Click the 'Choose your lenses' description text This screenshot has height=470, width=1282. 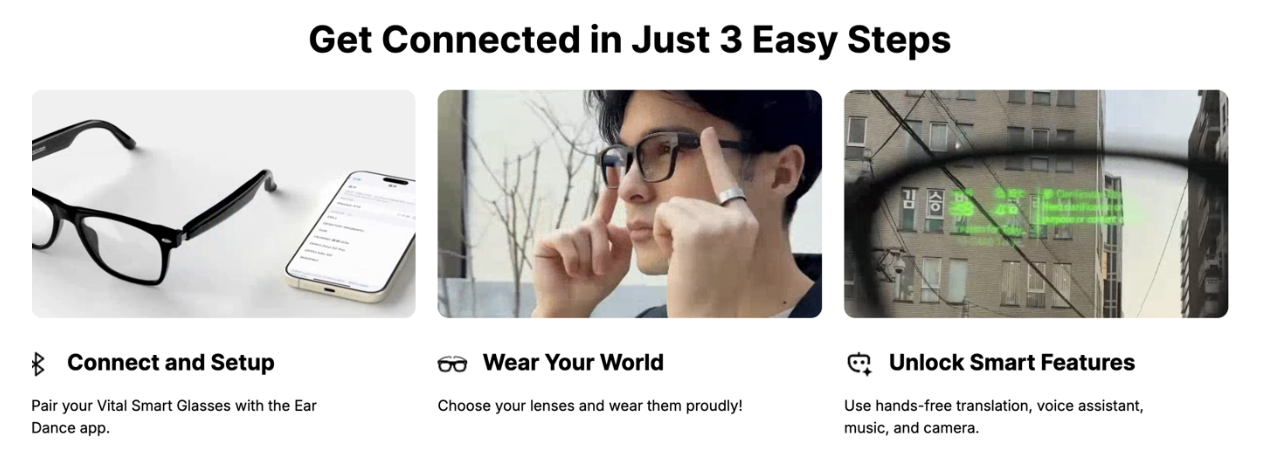[590, 407]
